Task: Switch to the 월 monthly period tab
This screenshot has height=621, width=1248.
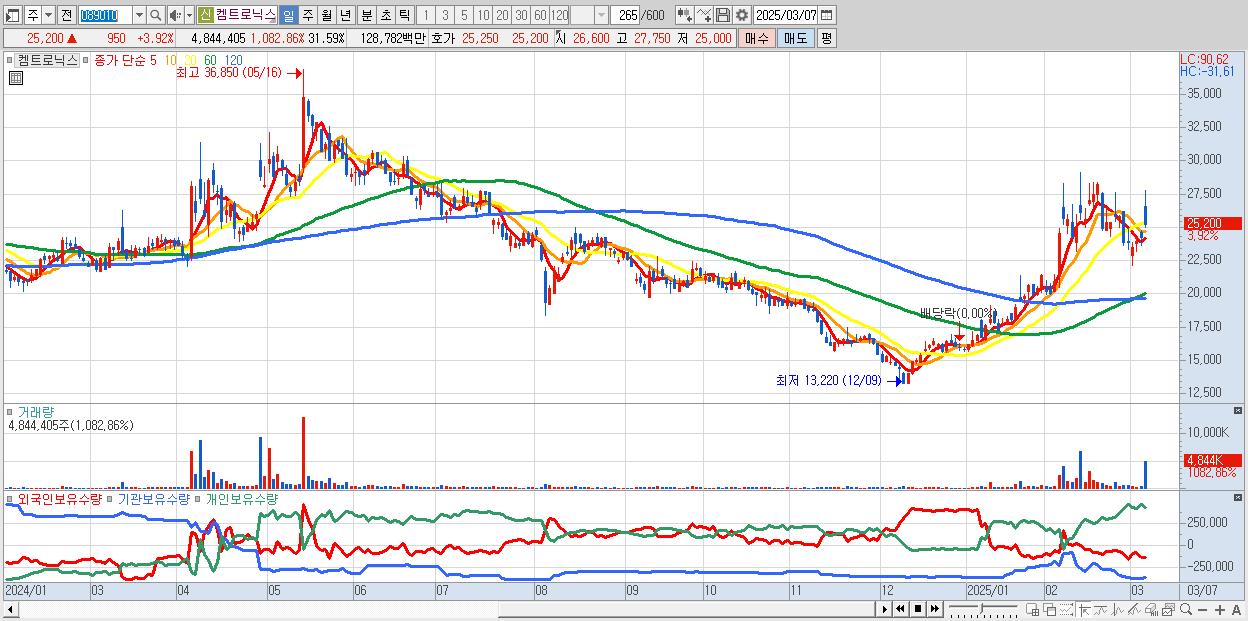Action: [326, 15]
